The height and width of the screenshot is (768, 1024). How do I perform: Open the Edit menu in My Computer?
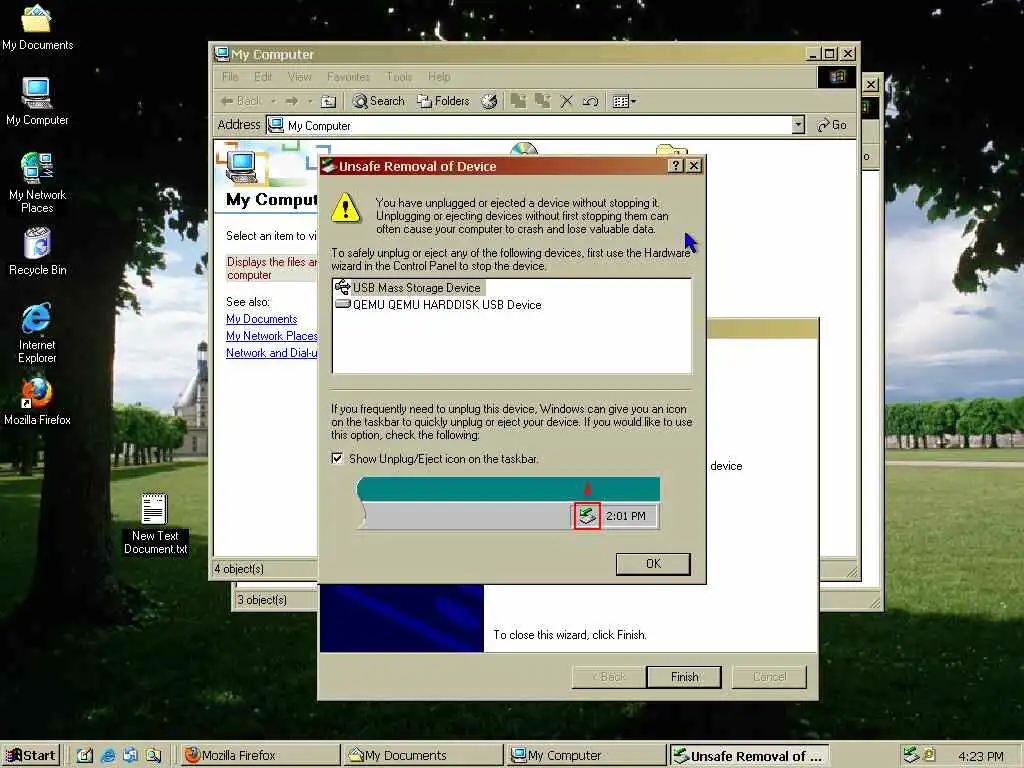click(x=263, y=76)
